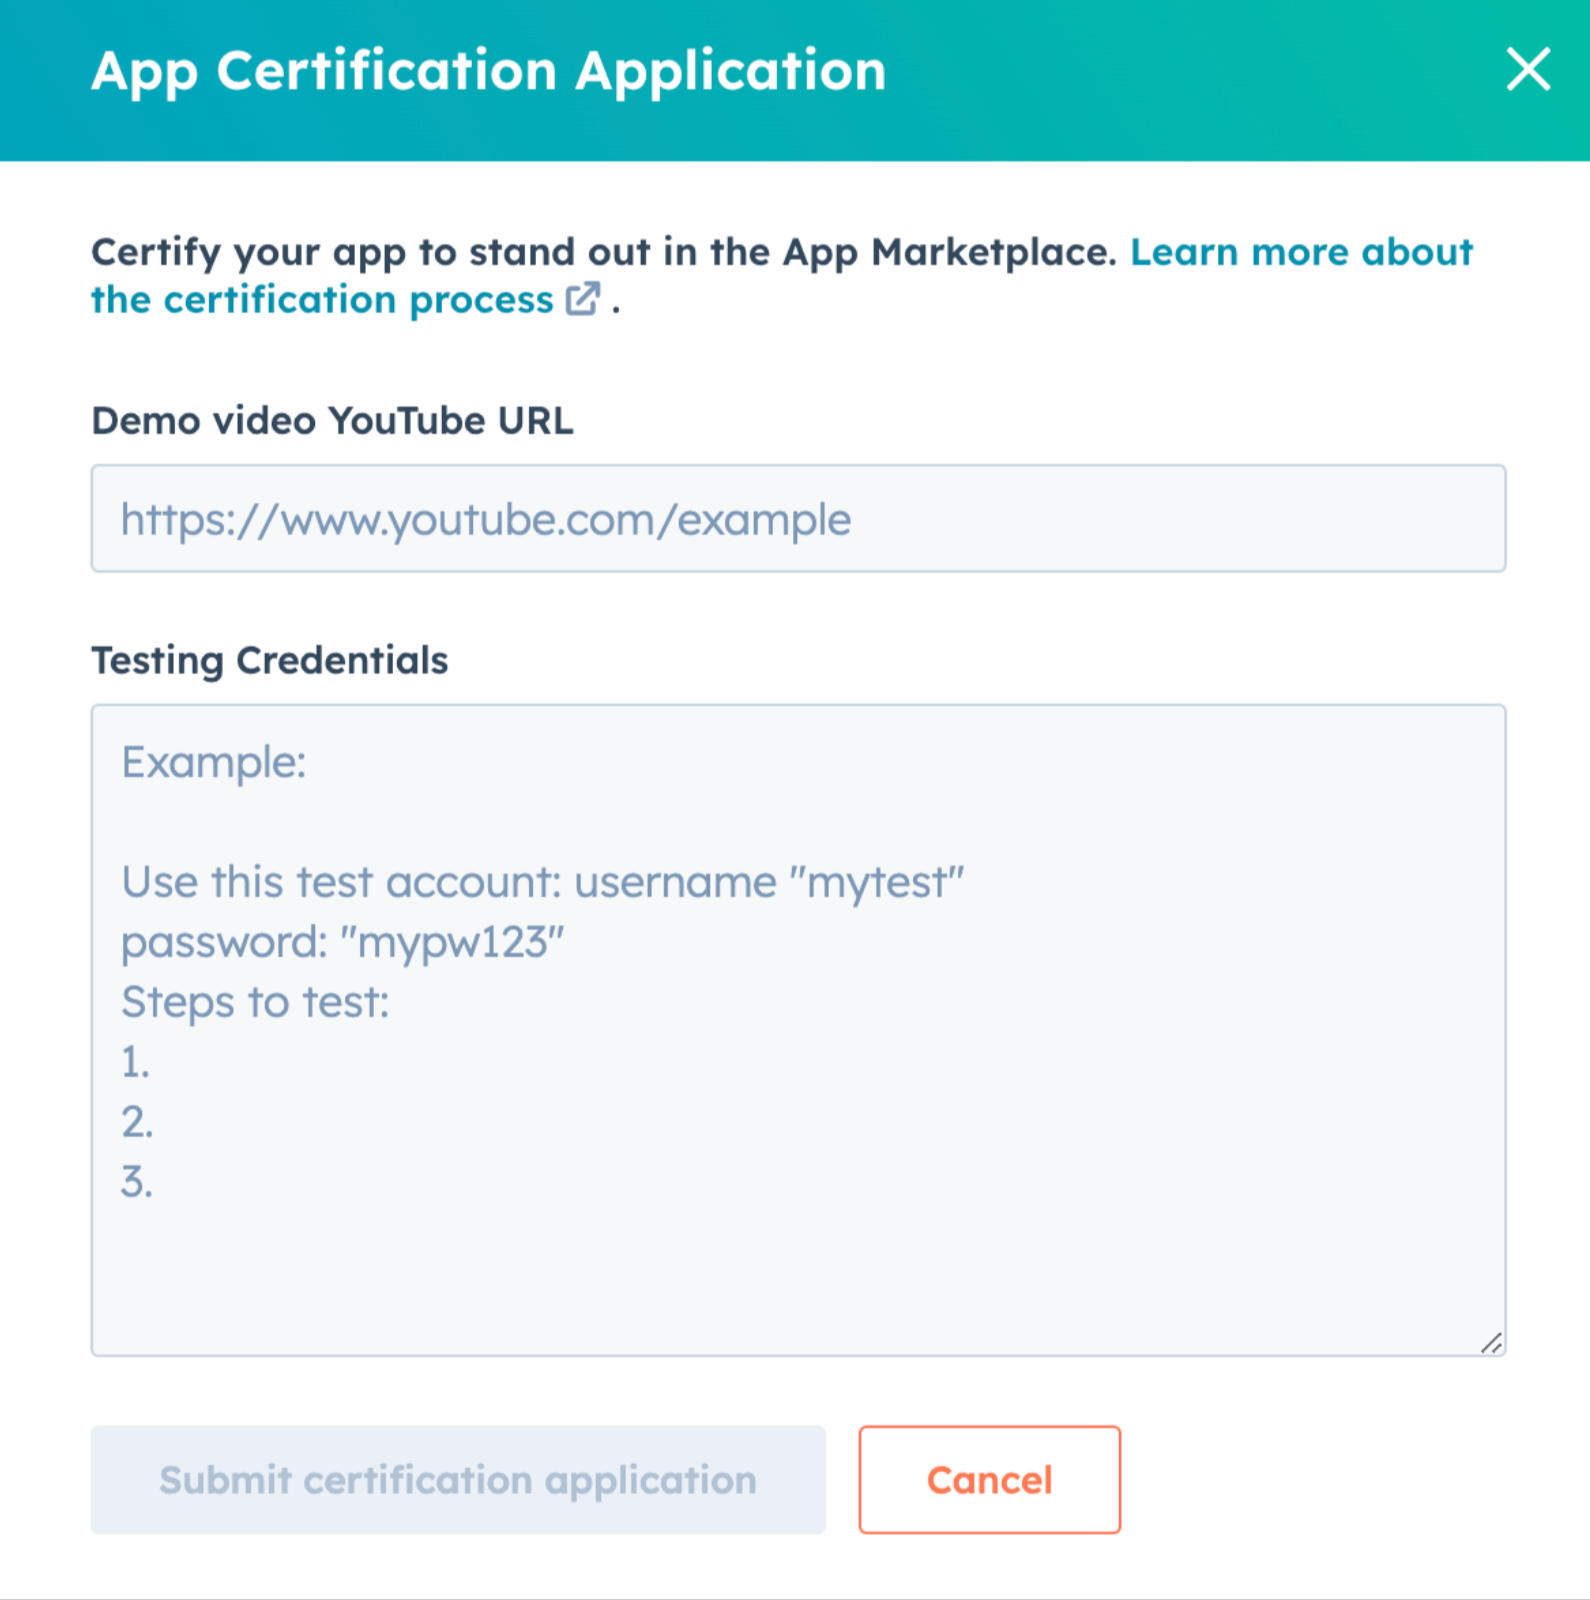Click the 'Example:' placeholder line in textarea

click(213, 763)
